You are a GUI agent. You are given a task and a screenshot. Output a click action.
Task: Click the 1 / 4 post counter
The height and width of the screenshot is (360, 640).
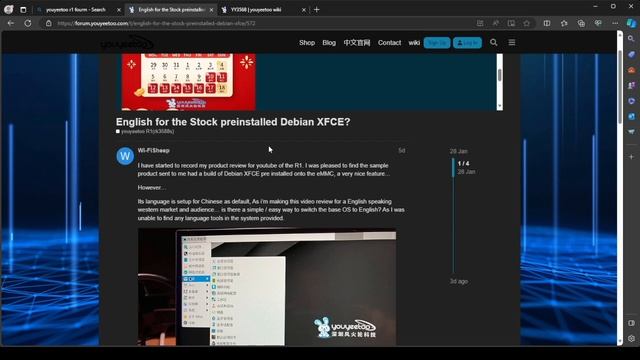coord(463,163)
